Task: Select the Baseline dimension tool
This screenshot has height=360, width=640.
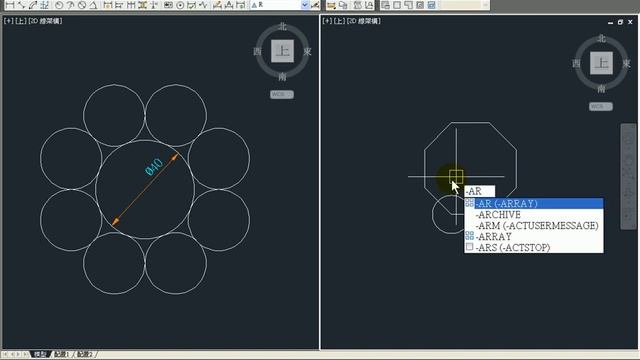Action: pyautogui.click(x=119, y=5)
